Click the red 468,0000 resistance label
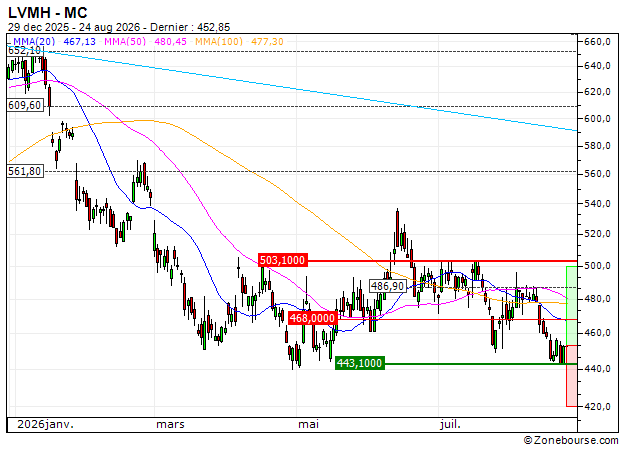This screenshot has width=625, height=450. [312, 318]
